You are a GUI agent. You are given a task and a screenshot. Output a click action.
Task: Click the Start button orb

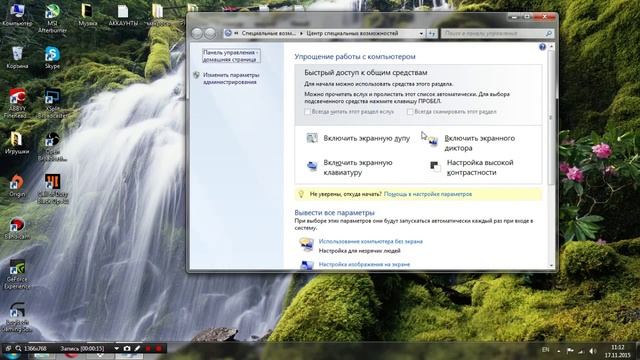(12, 356)
